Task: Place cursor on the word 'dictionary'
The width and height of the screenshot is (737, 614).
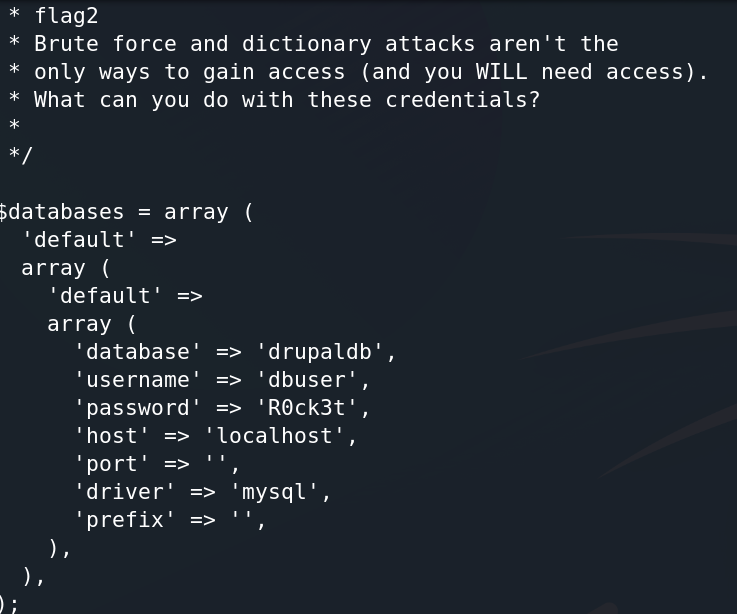Action: click(306, 44)
